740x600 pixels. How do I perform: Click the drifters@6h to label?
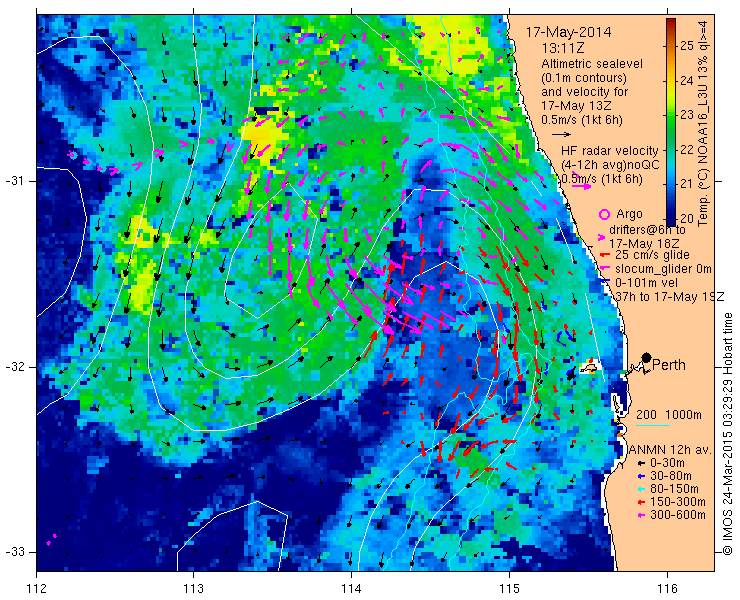(x=648, y=230)
